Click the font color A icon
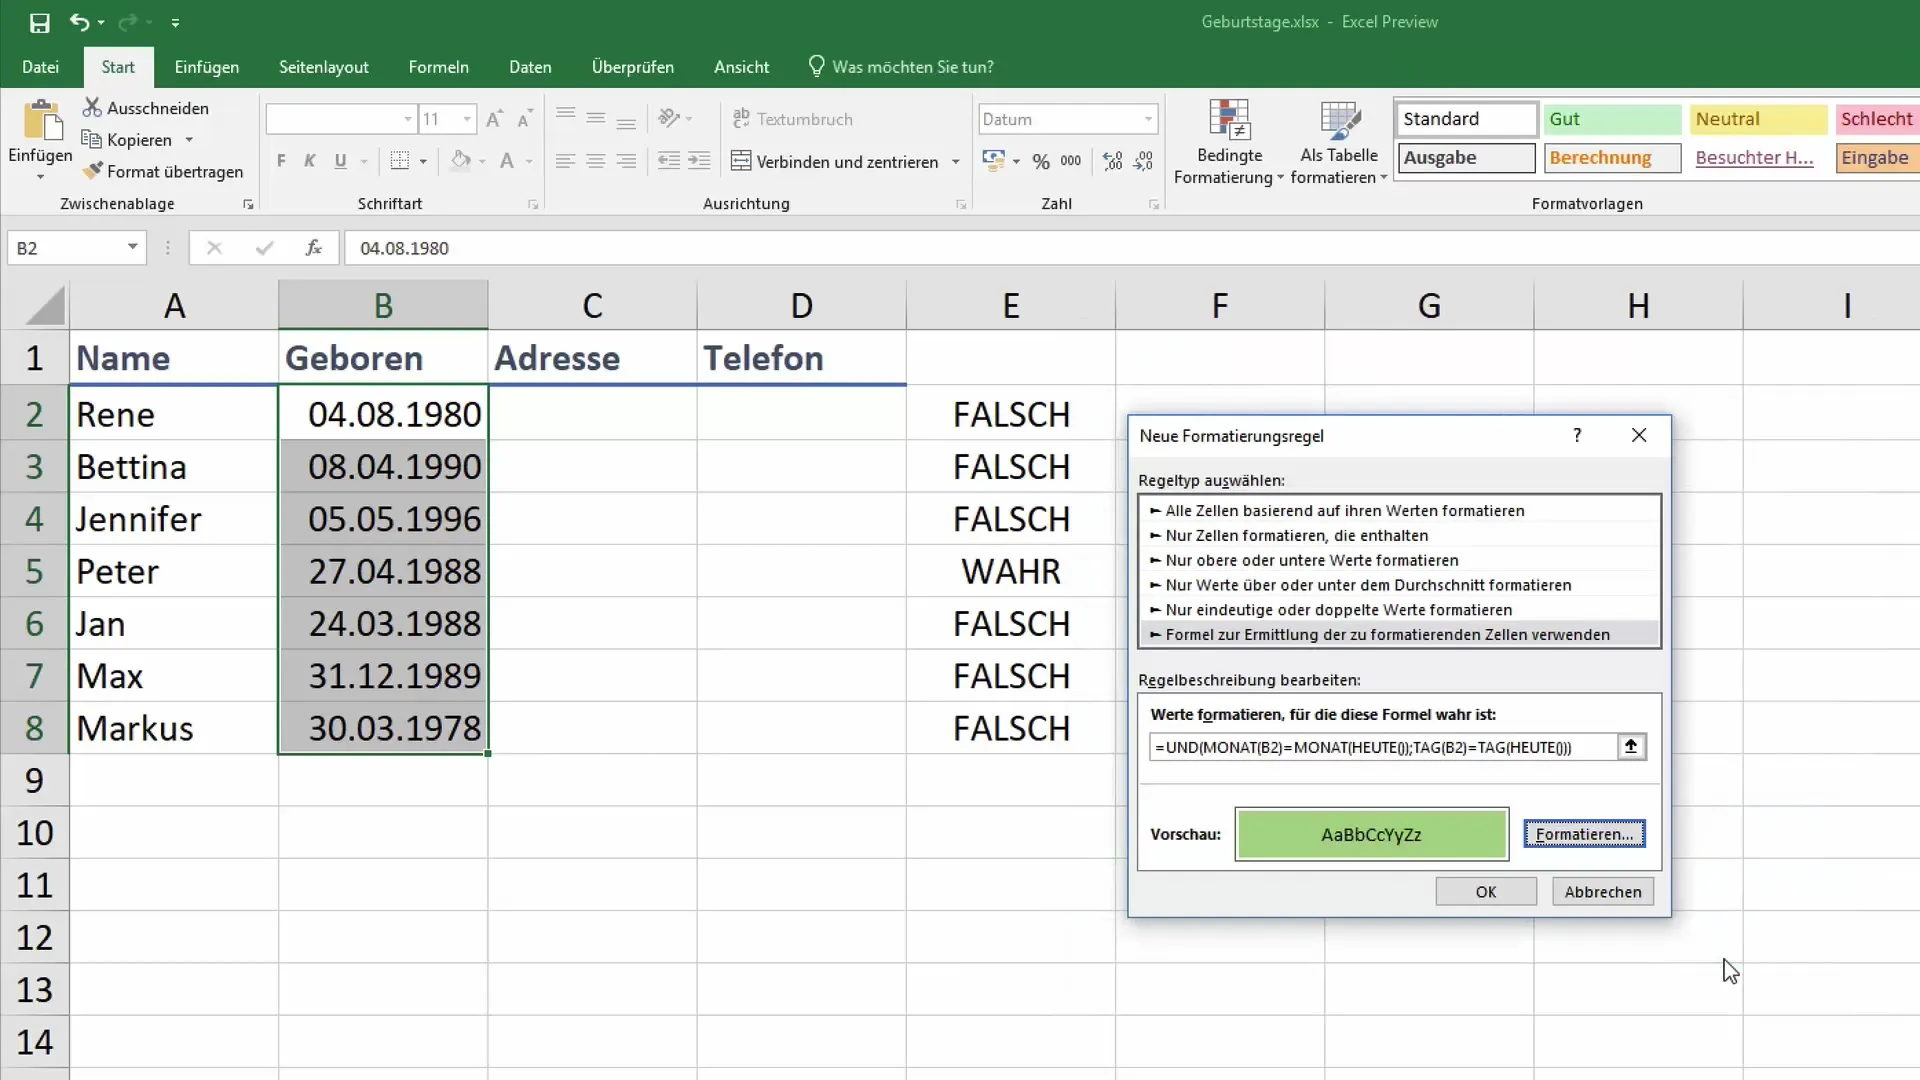The image size is (1920, 1080). 507,161
